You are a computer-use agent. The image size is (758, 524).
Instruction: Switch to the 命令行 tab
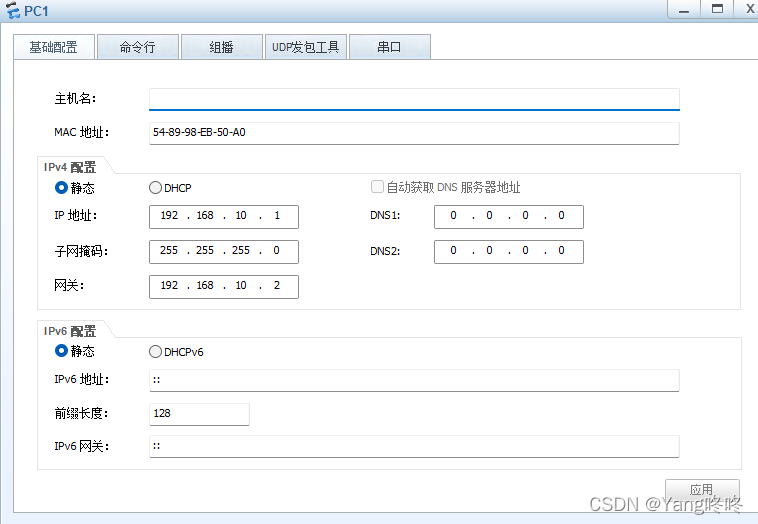[137, 47]
